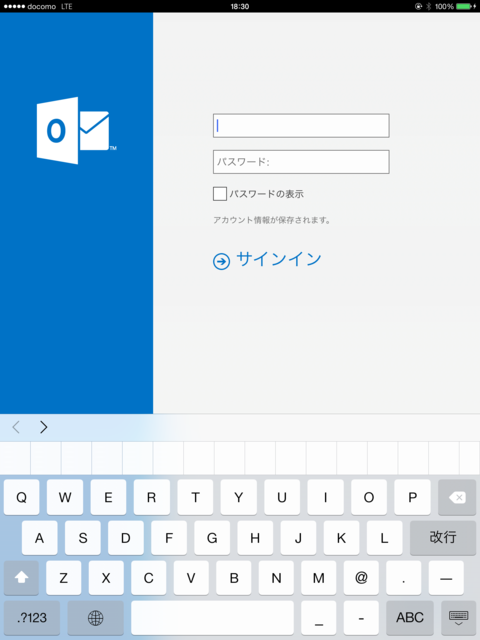Tap the W key
The image size is (480, 640).
(65, 497)
